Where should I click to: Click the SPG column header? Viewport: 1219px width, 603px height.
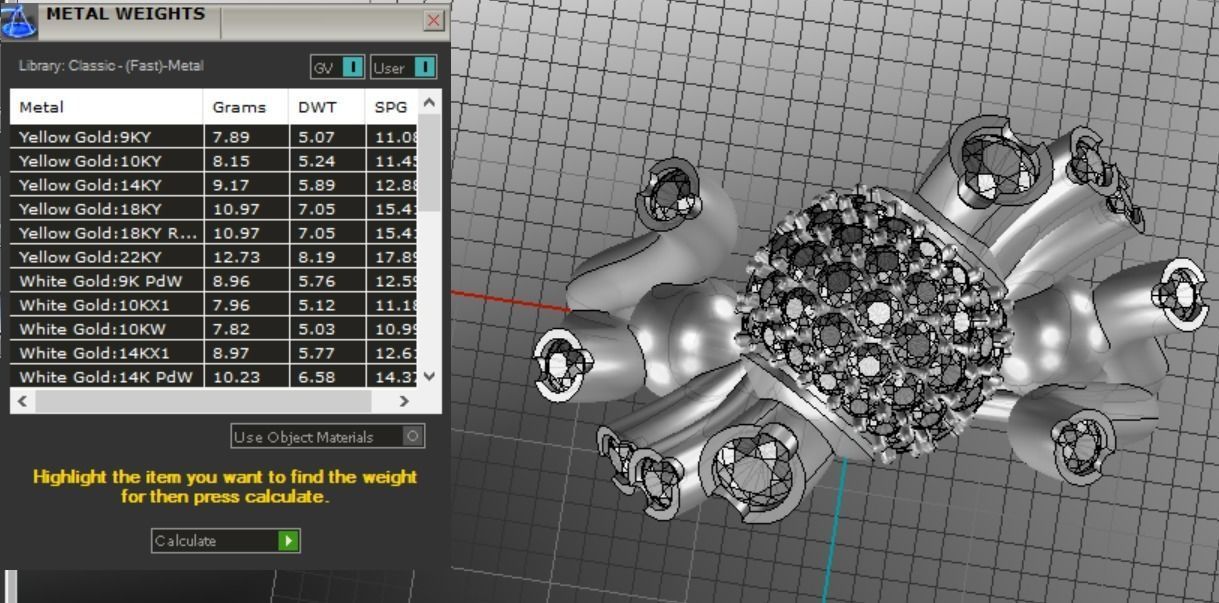point(391,107)
